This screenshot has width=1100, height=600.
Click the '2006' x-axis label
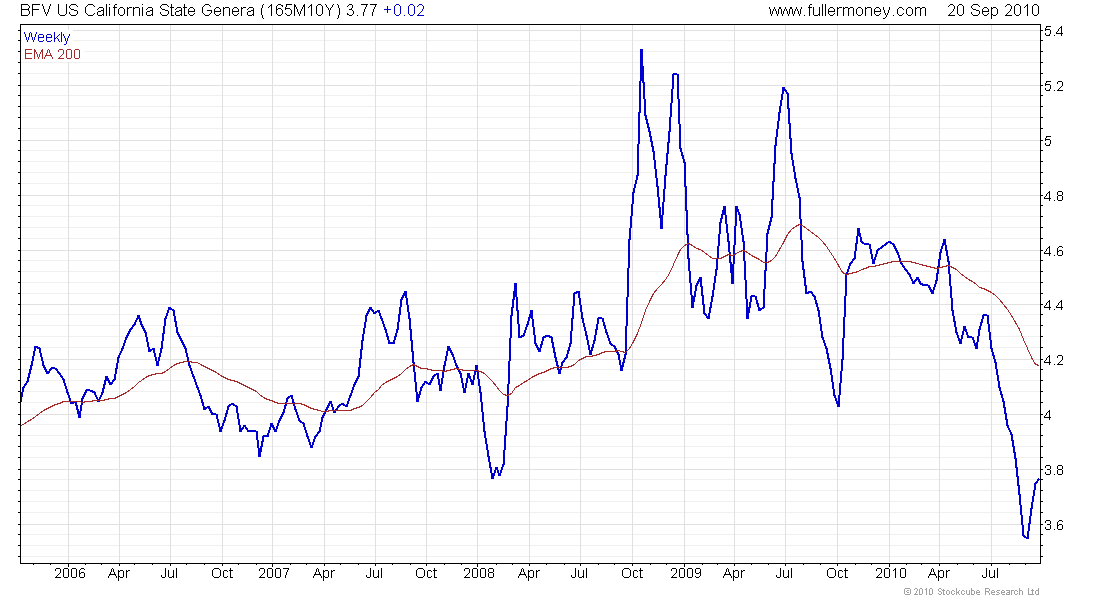[x=69, y=573]
